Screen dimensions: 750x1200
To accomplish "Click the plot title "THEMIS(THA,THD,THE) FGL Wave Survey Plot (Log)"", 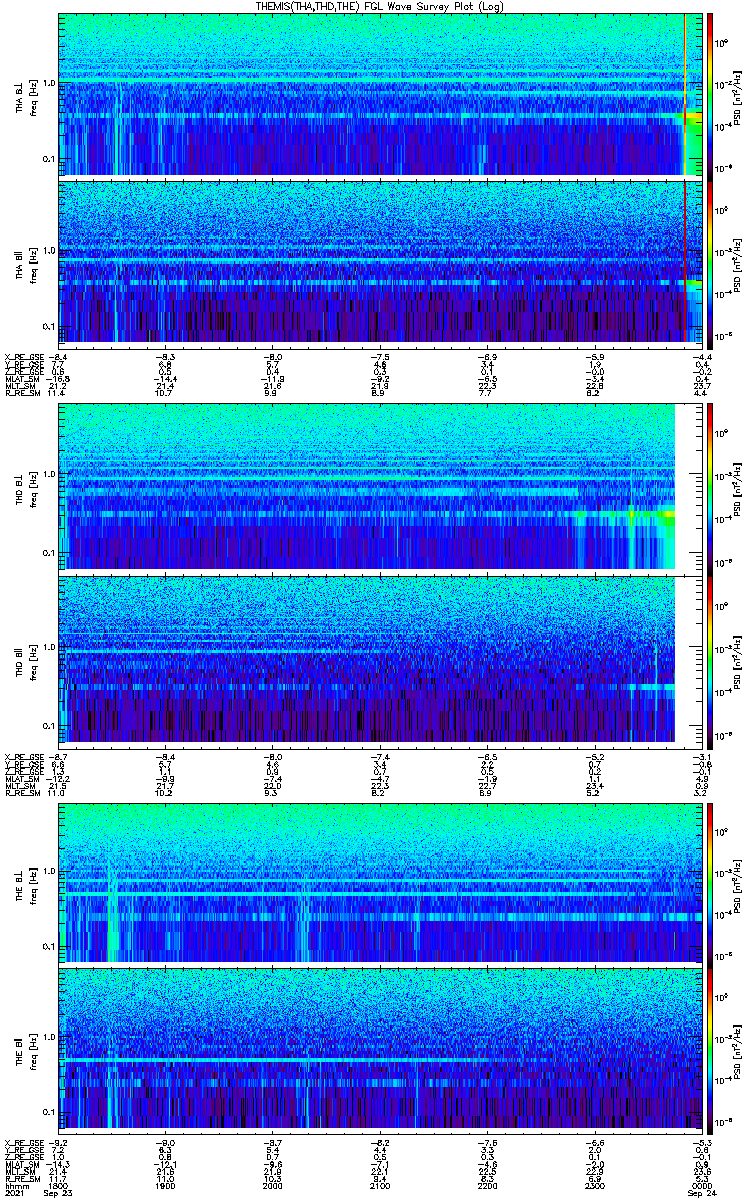I will click(379, 6).
